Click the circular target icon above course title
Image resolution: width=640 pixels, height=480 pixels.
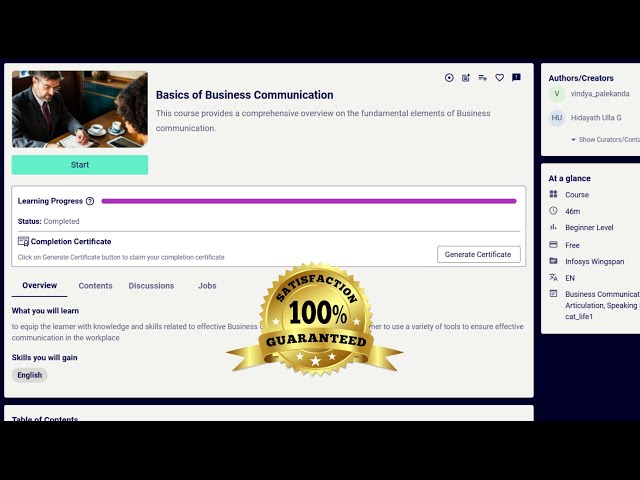449,78
